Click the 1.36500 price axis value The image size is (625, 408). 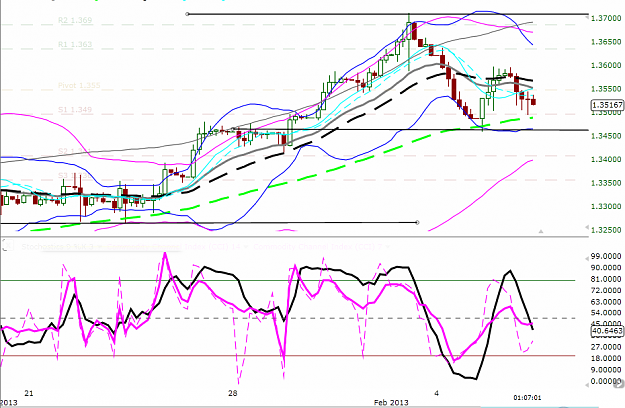(606, 42)
